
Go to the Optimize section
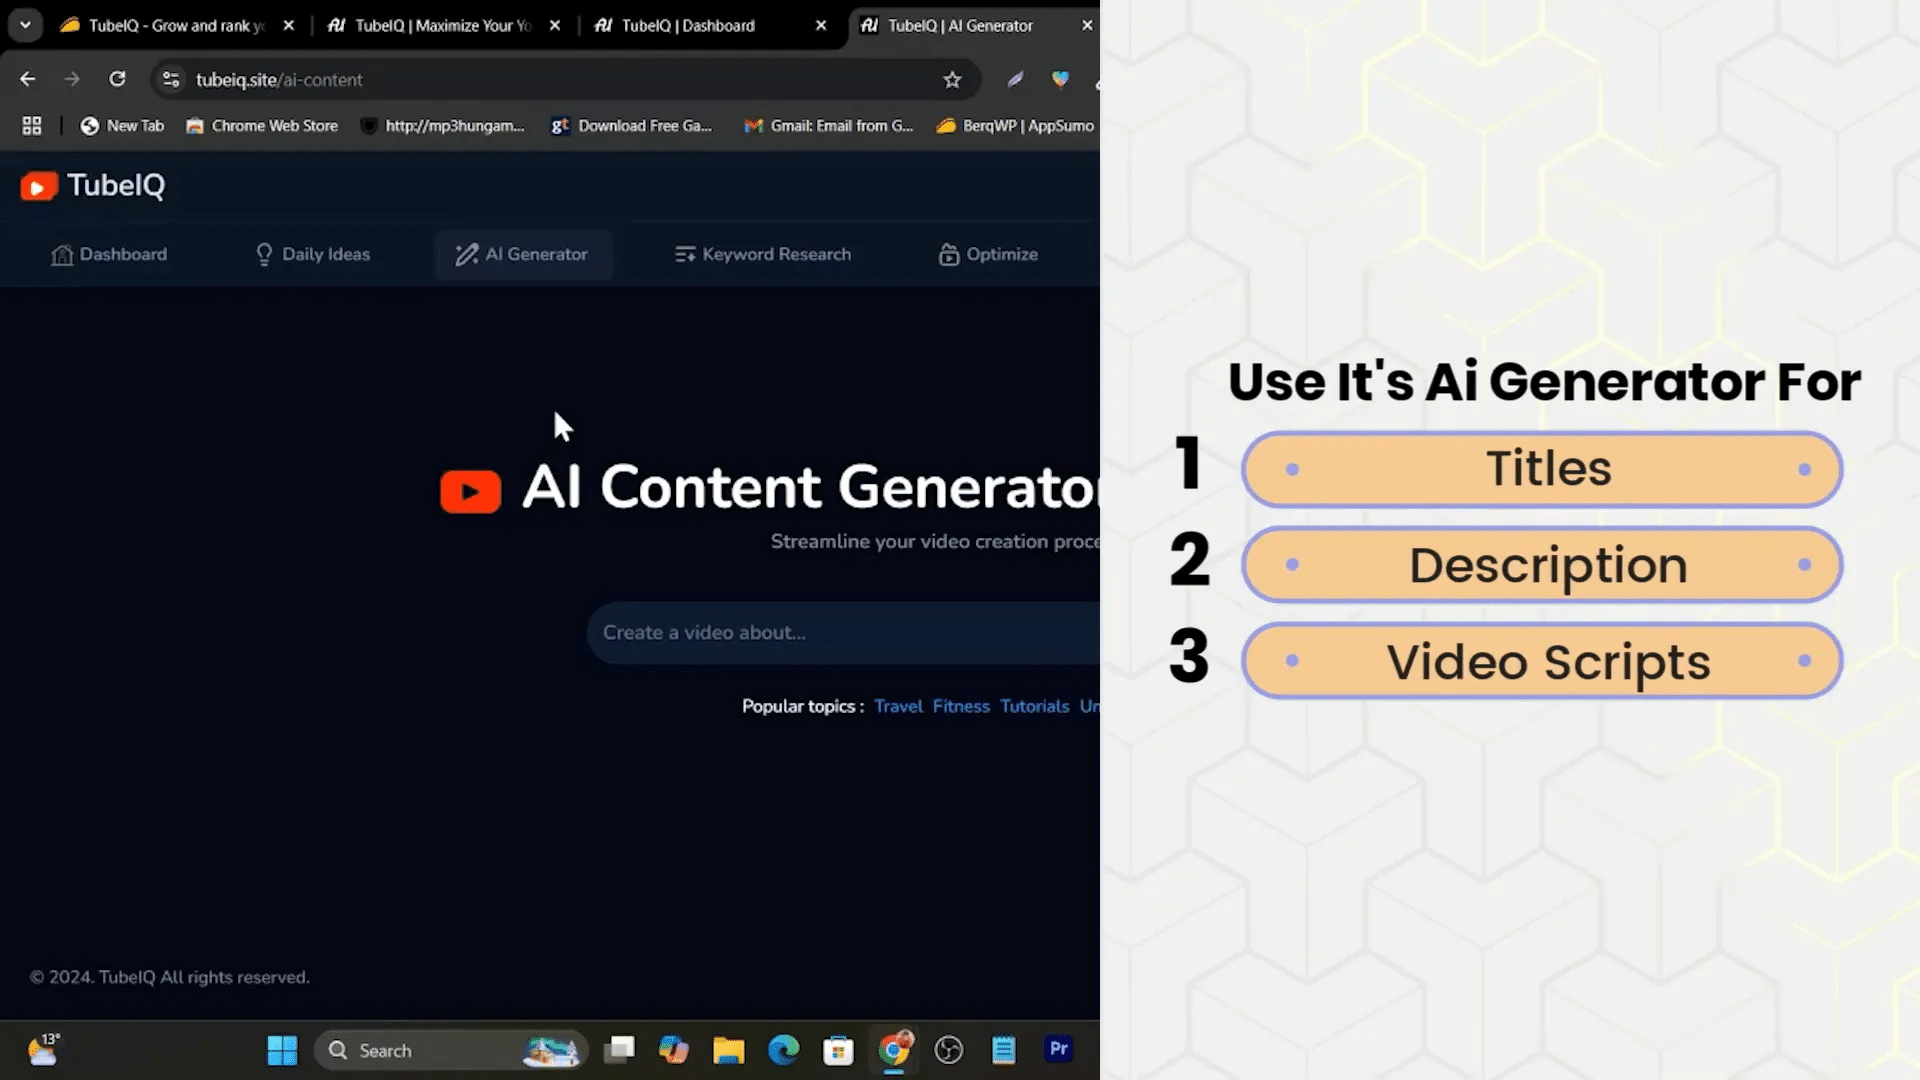click(x=988, y=254)
